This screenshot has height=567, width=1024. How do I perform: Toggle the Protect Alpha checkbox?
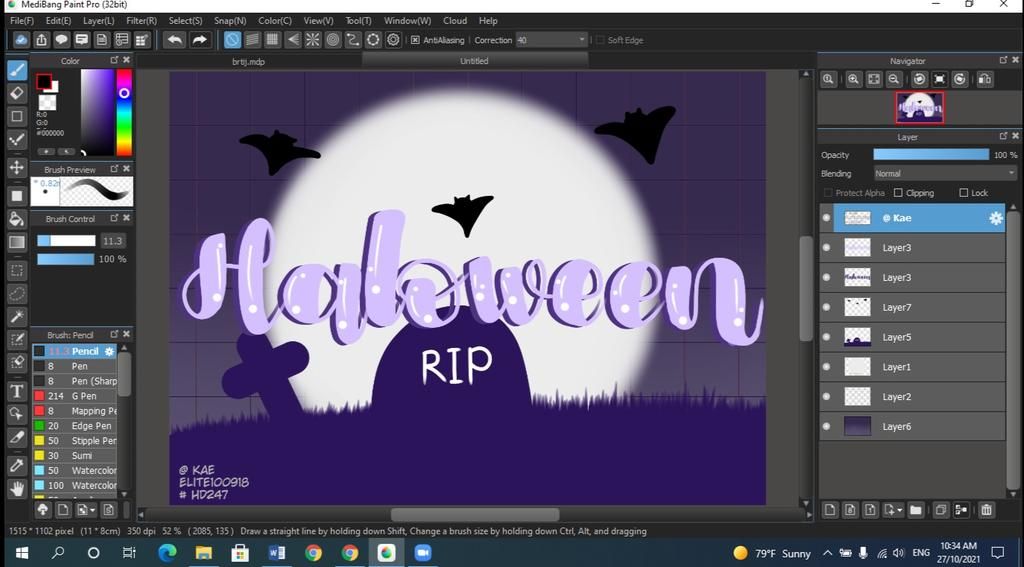point(828,193)
